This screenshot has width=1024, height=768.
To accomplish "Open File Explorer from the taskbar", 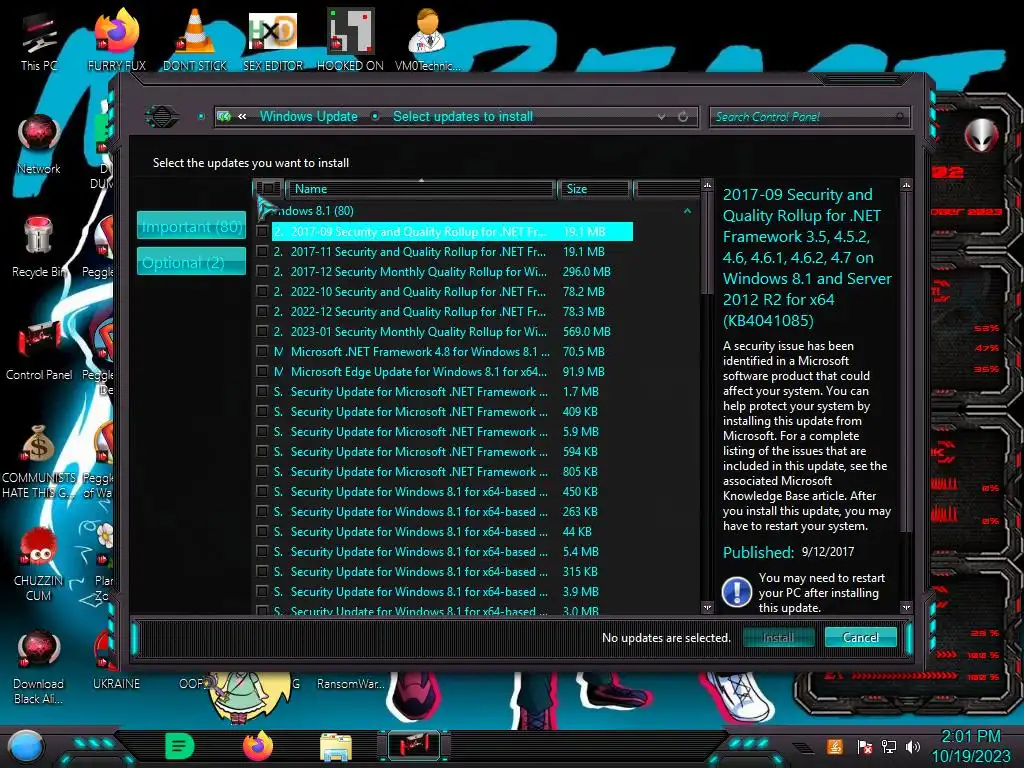I will (336, 746).
